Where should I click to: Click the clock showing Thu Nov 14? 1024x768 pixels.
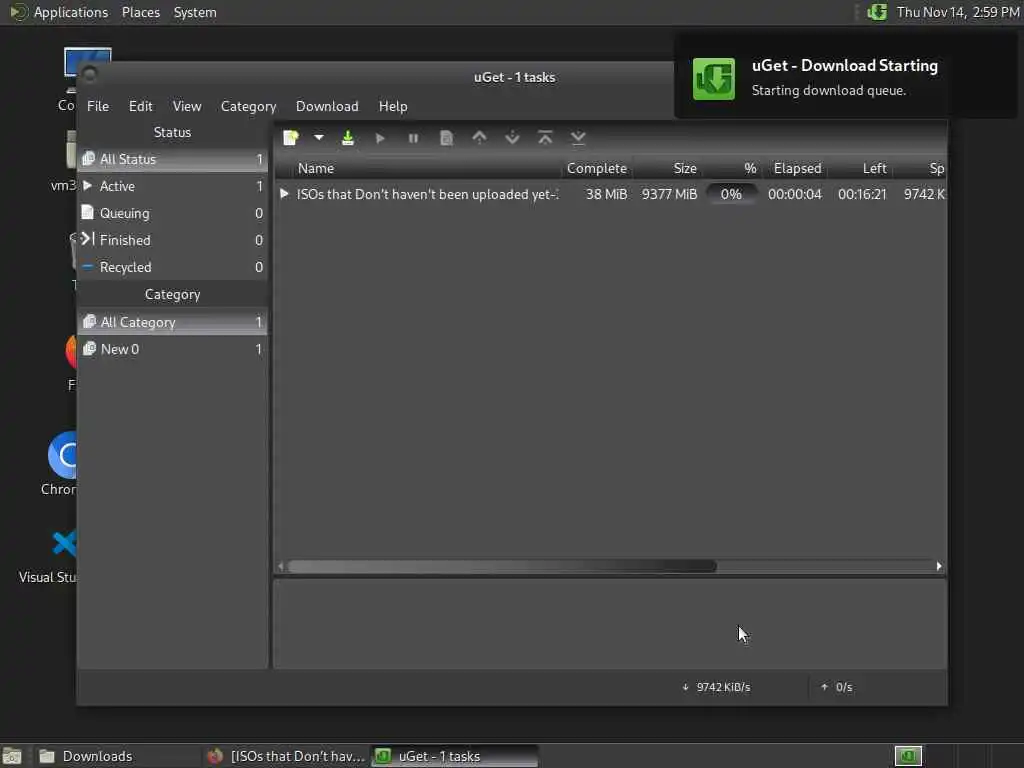[x=957, y=12]
